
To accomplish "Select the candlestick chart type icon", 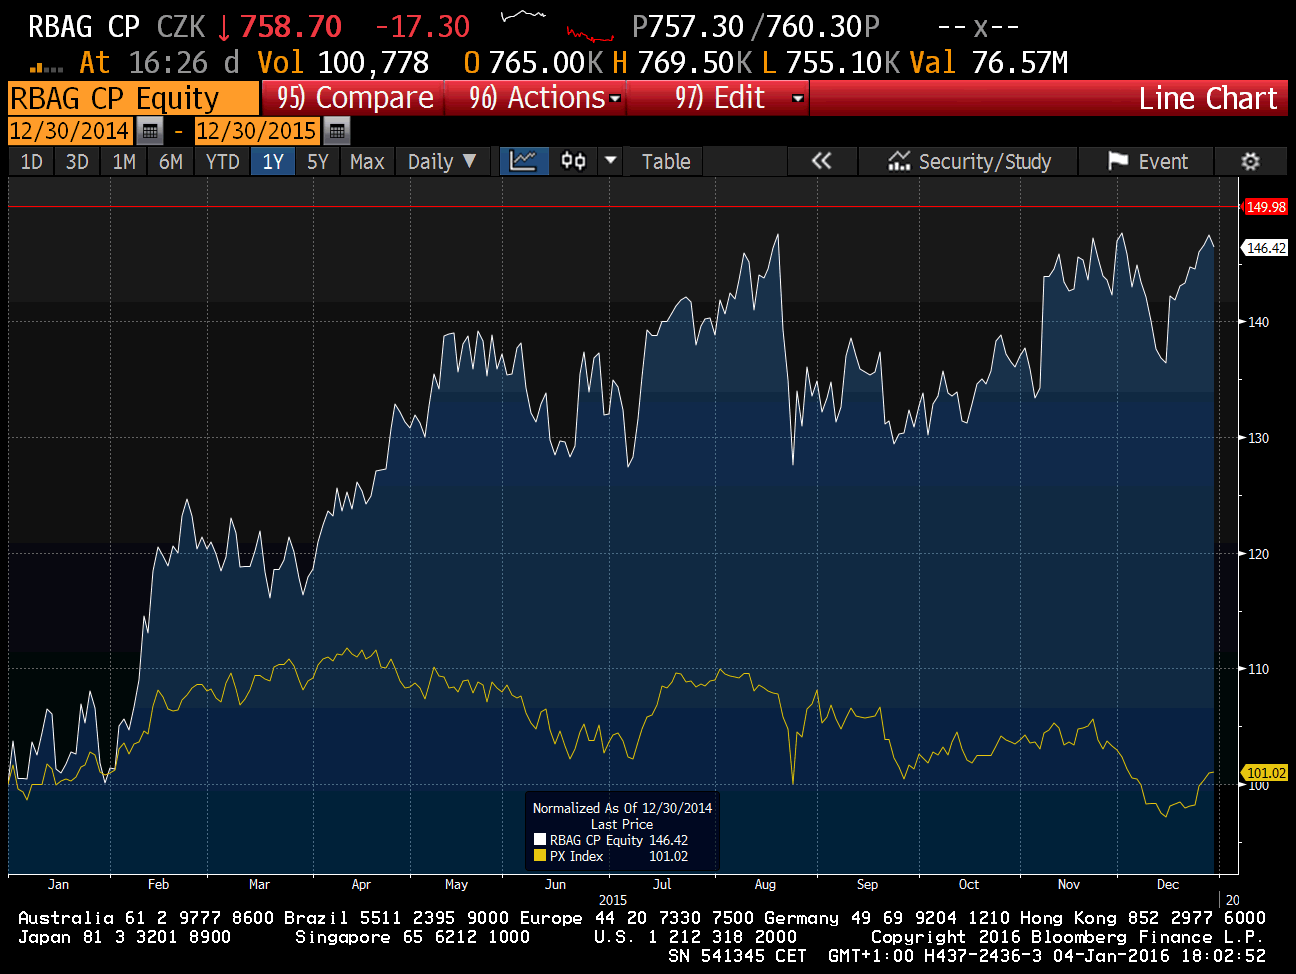I will pos(573,161).
